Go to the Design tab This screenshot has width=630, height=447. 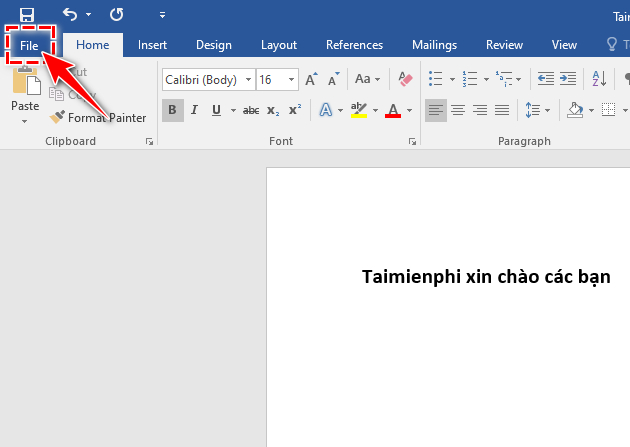(214, 45)
